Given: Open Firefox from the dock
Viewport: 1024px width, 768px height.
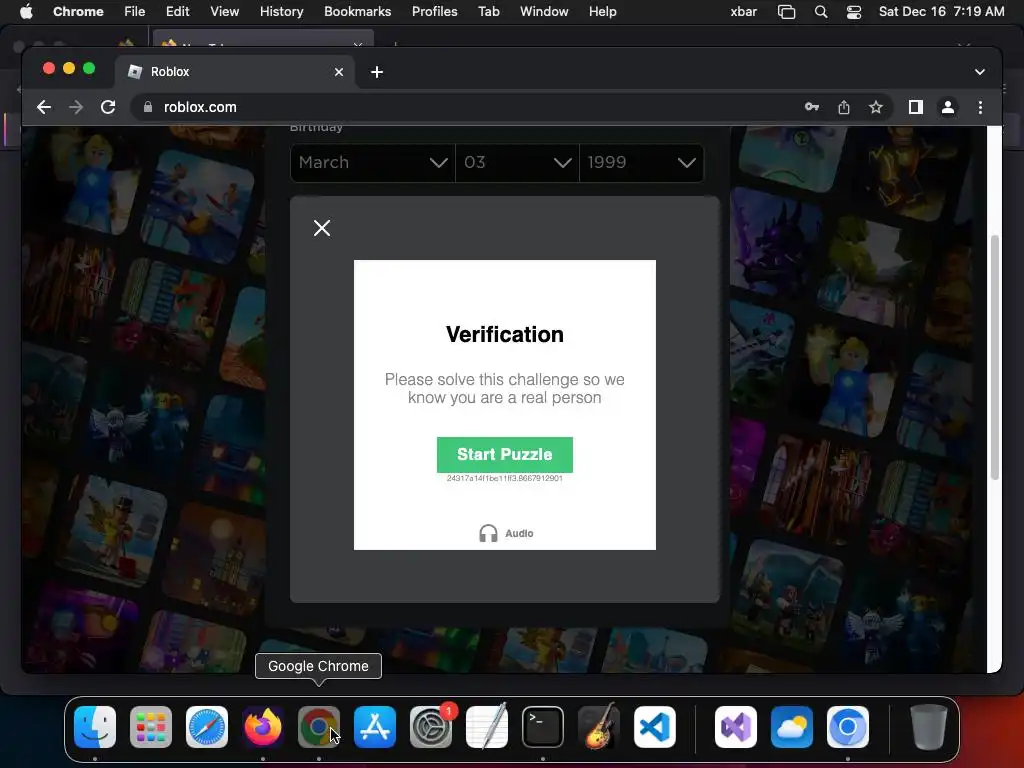Looking at the screenshot, I should [263, 727].
